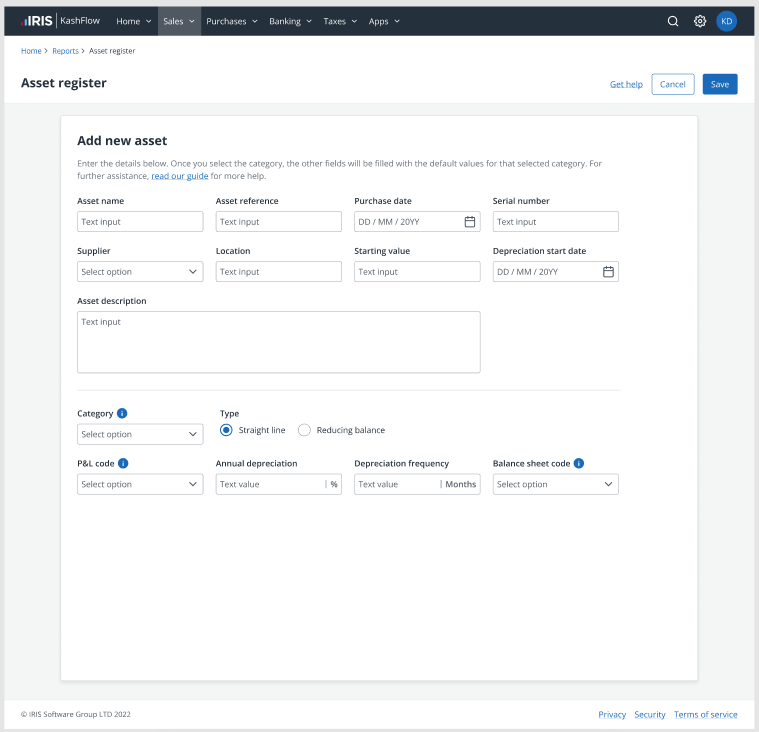Open the Security footer link
Viewport: 759px width, 732px height.
[x=650, y=715]
